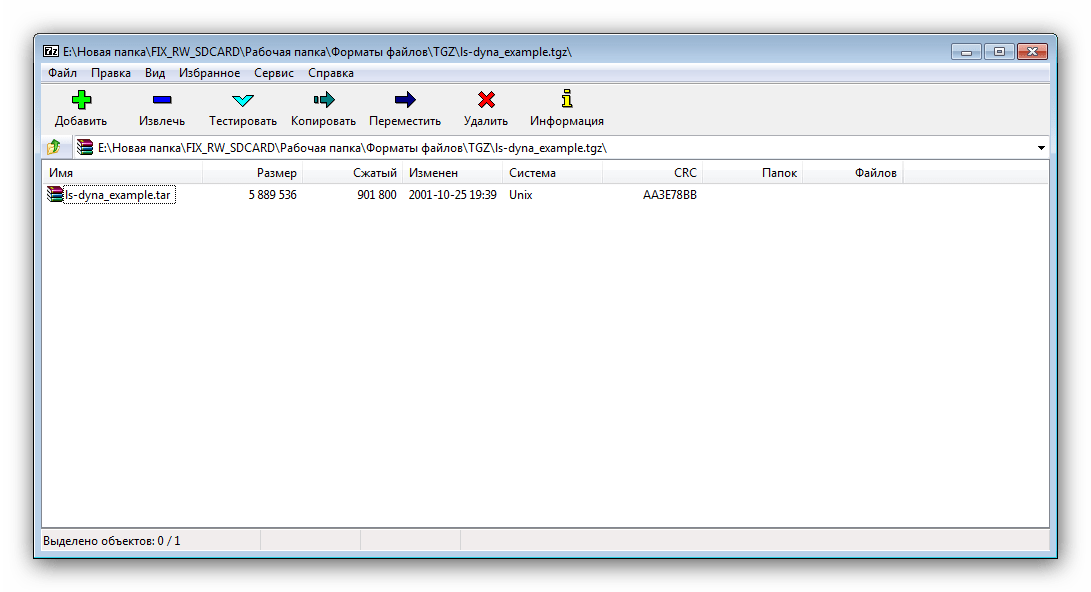Open the Избранное menu
This screenshot has width=1091, height=592.
click(x=209, y=73)
